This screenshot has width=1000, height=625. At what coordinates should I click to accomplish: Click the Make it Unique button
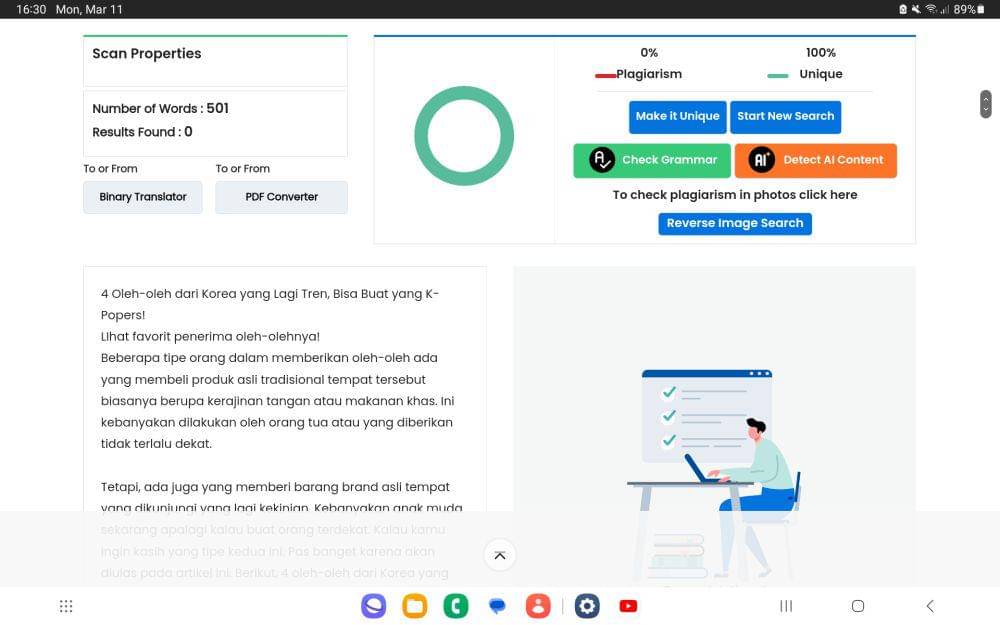click(677, 117)
